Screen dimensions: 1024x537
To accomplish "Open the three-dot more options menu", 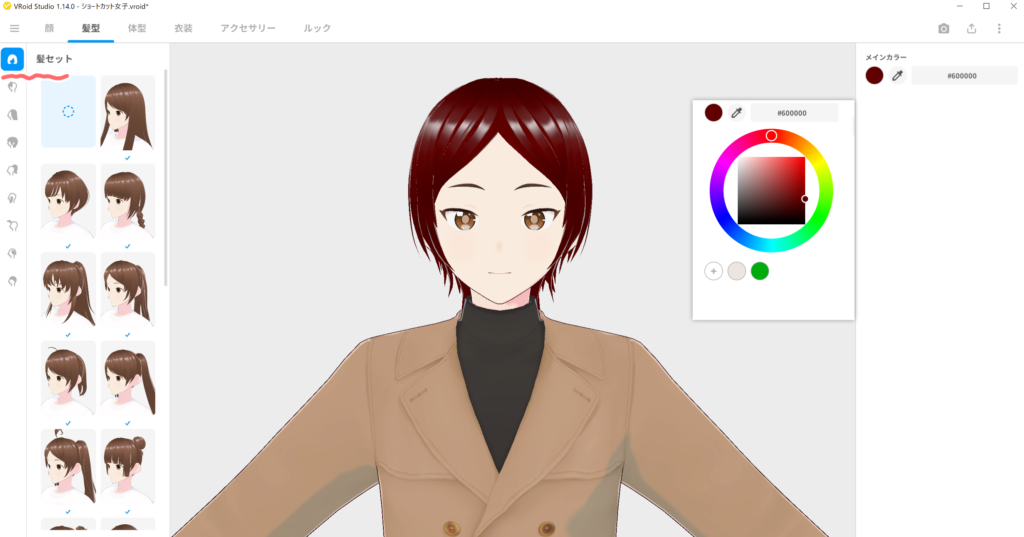I will point(999,29).
